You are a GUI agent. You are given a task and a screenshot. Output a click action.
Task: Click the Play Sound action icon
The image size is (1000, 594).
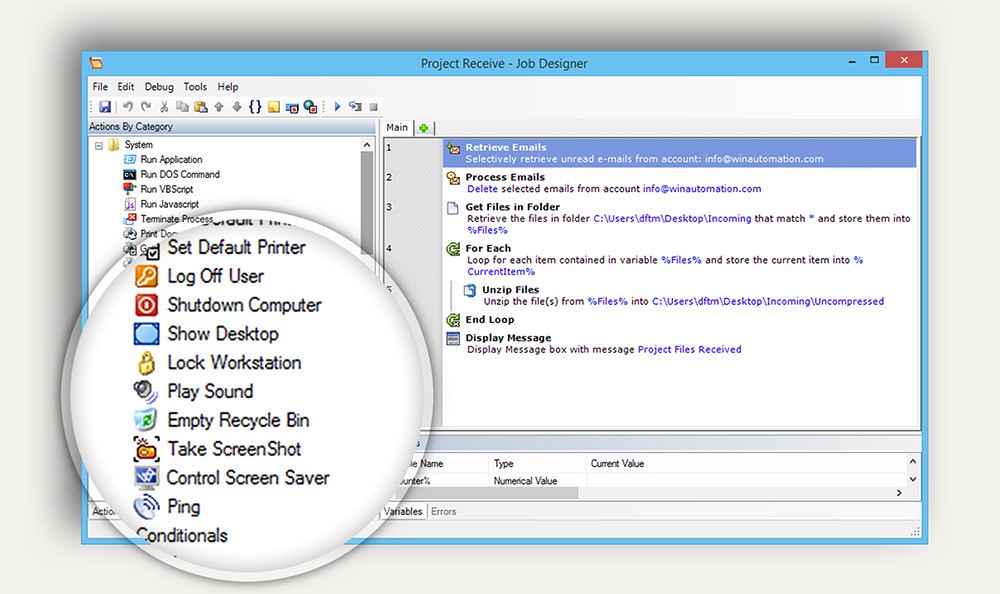click(x=142, y=392)
